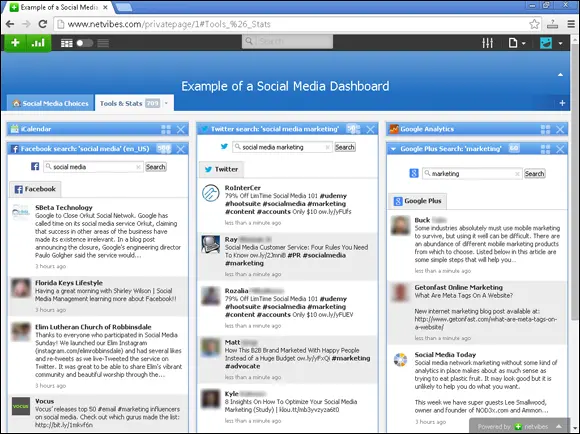This screenshot has width=580, height=434.
Task: Select the widget grid view icon
Action: pos(67,43)
